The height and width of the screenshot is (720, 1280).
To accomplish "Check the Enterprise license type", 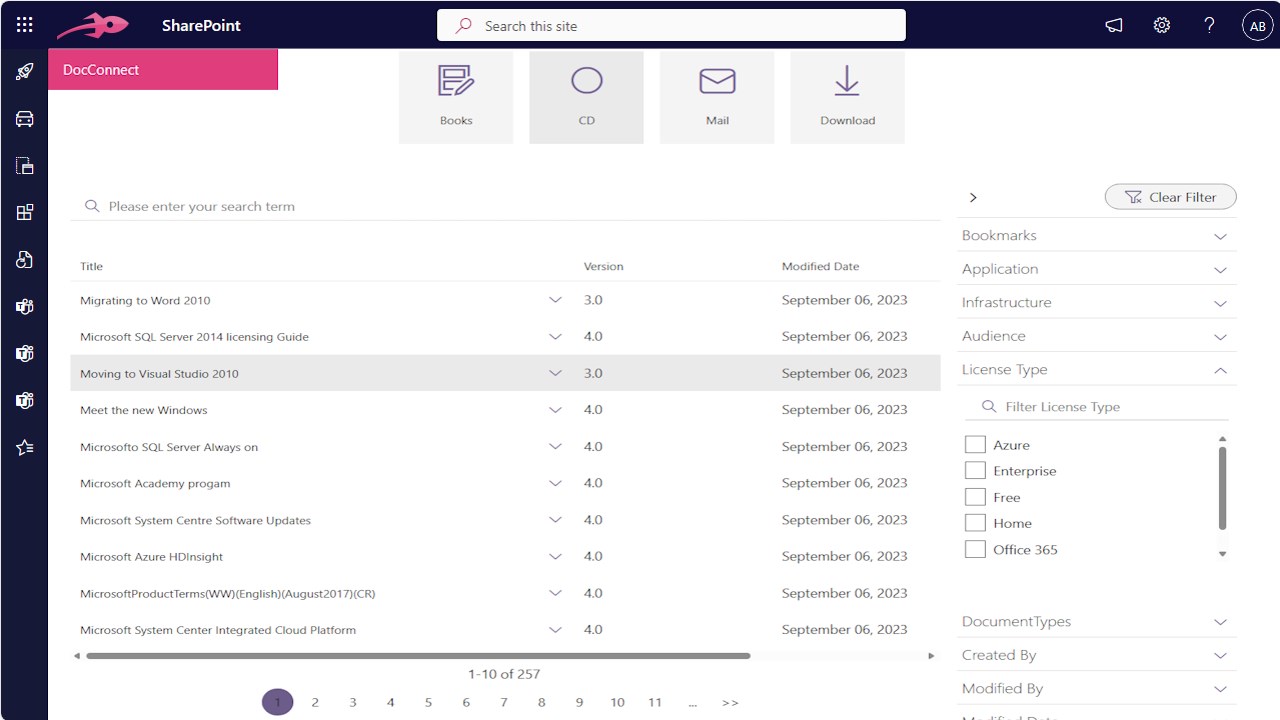I will click(975, 470).
